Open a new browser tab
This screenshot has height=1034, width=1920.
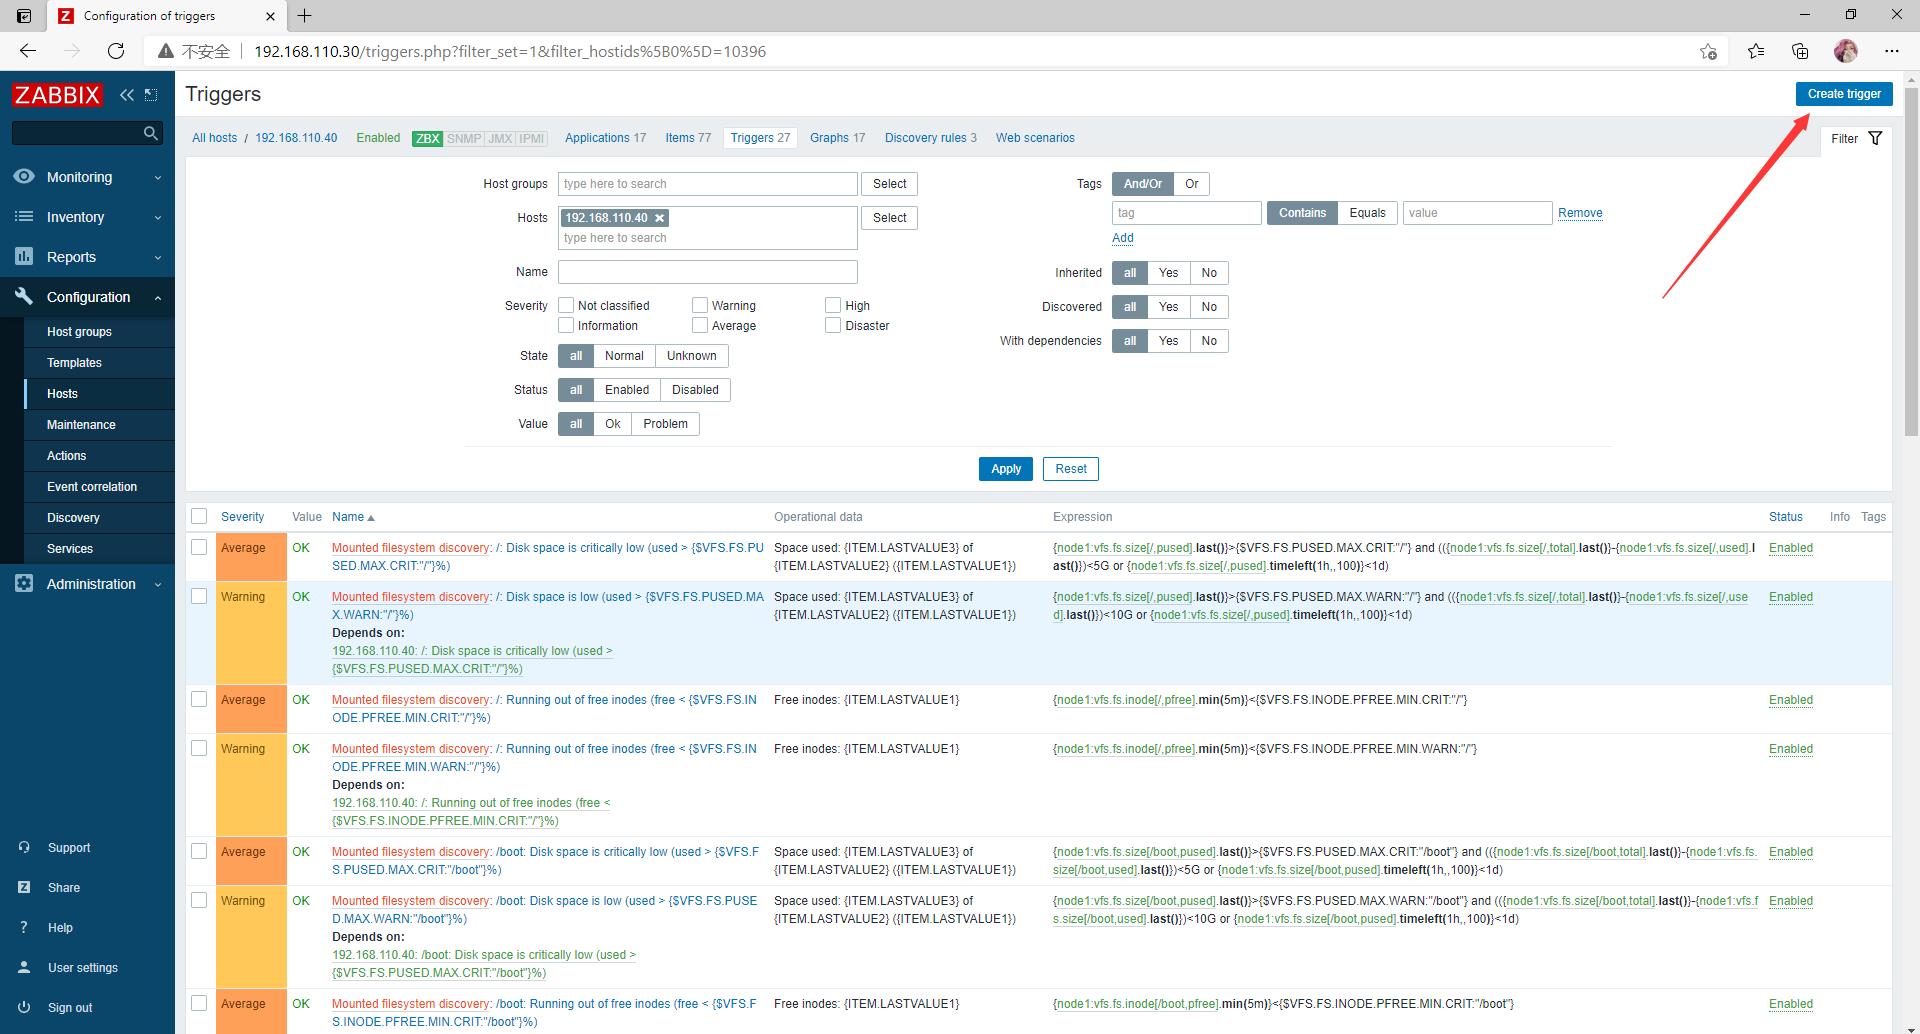(x=304, y=15)
